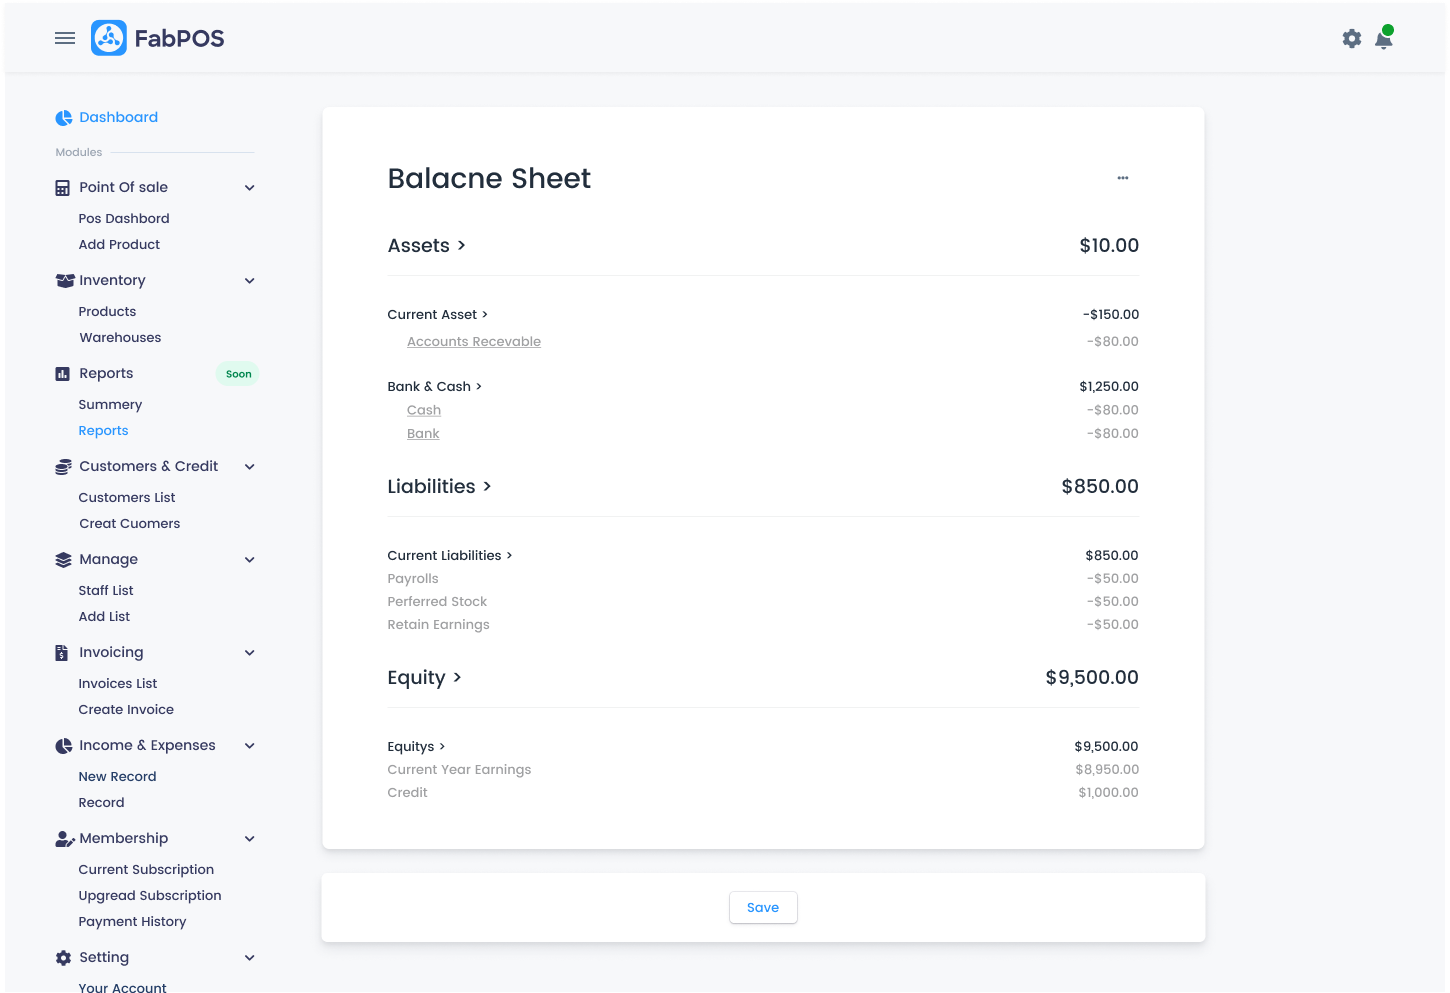Collapse the Income & Expenses chevron
Viewport: 1450px width, 993px height.
[x=250, y=746]
